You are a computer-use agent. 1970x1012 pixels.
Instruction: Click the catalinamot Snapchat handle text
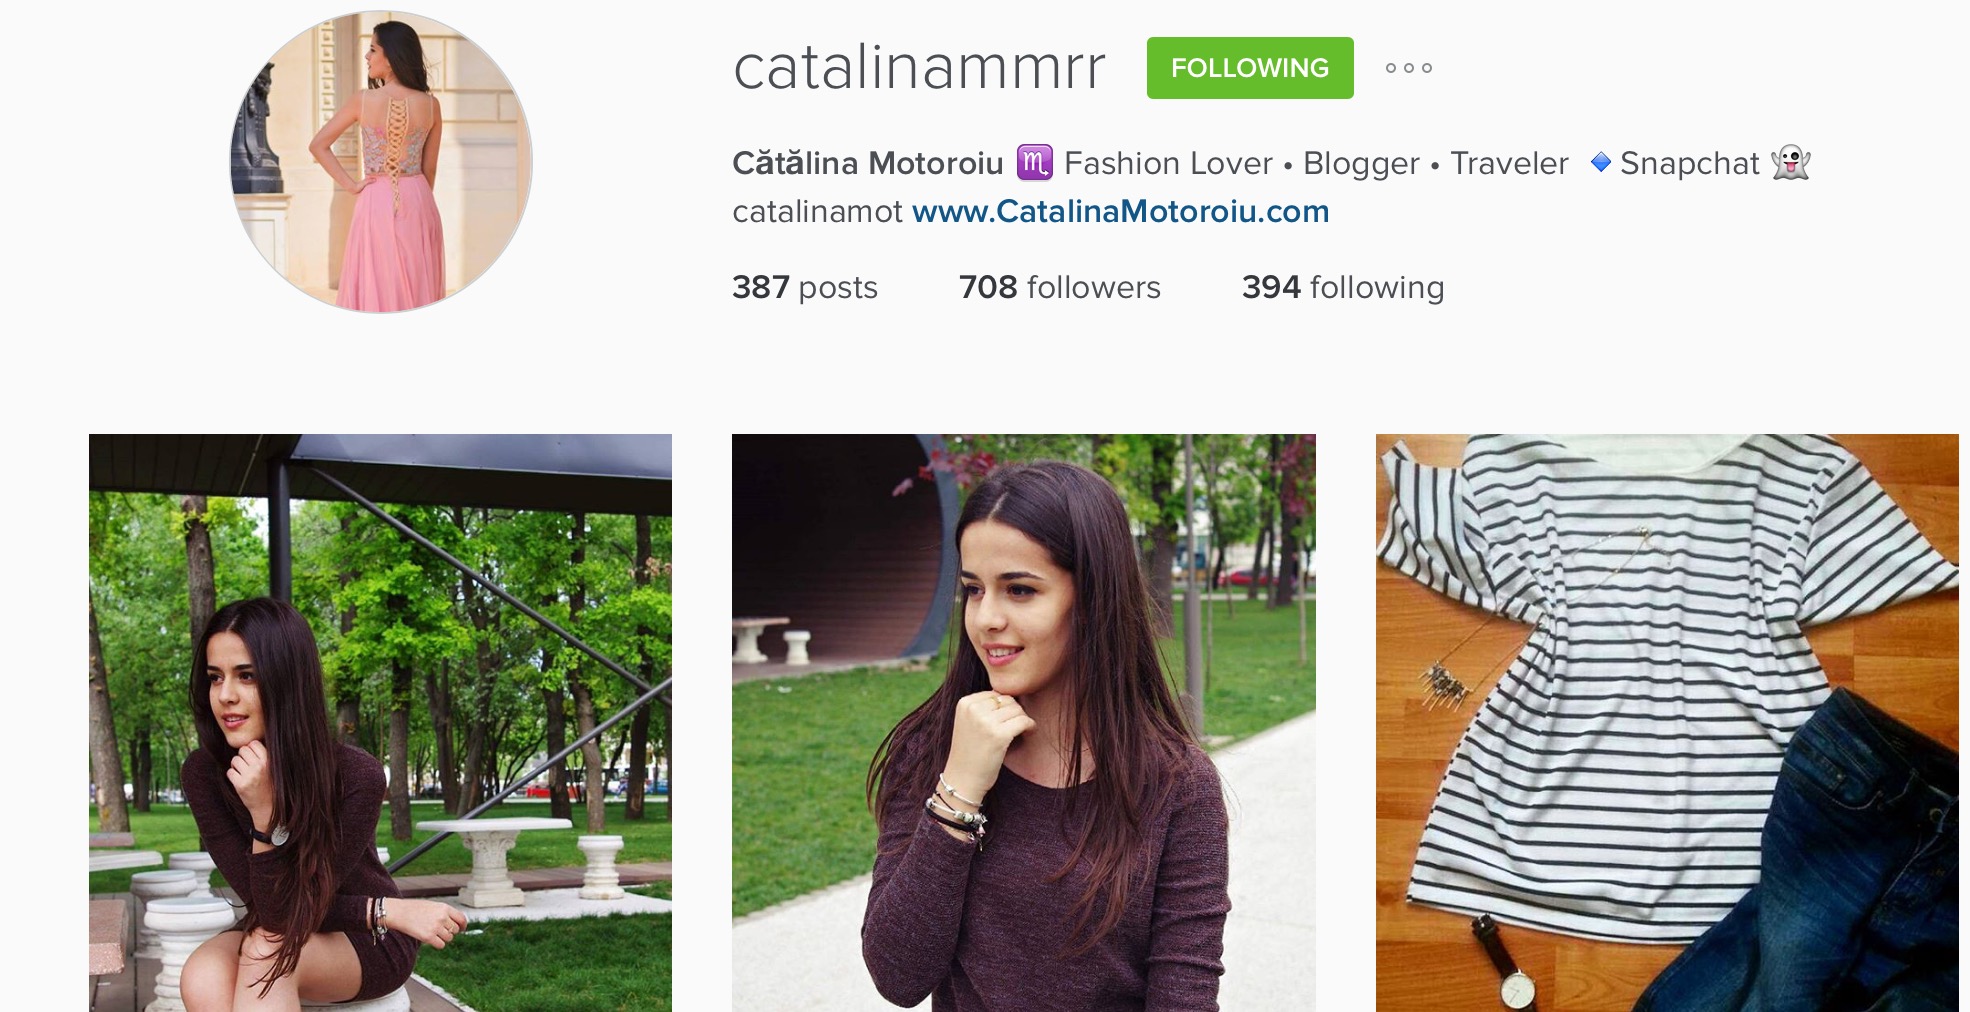click(817, 212)
